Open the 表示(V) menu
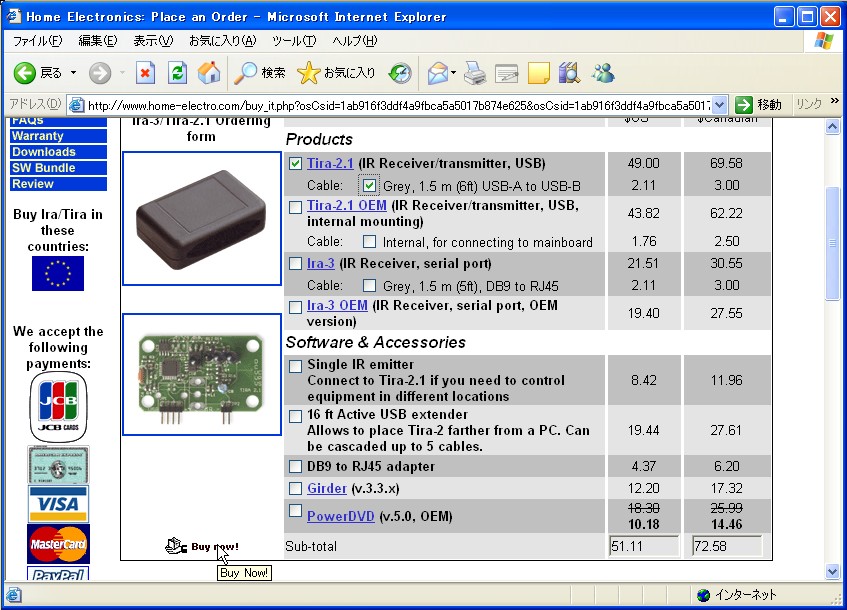This screenshot has height=610, width=847. pyautogui.click(x=153, y=41)
